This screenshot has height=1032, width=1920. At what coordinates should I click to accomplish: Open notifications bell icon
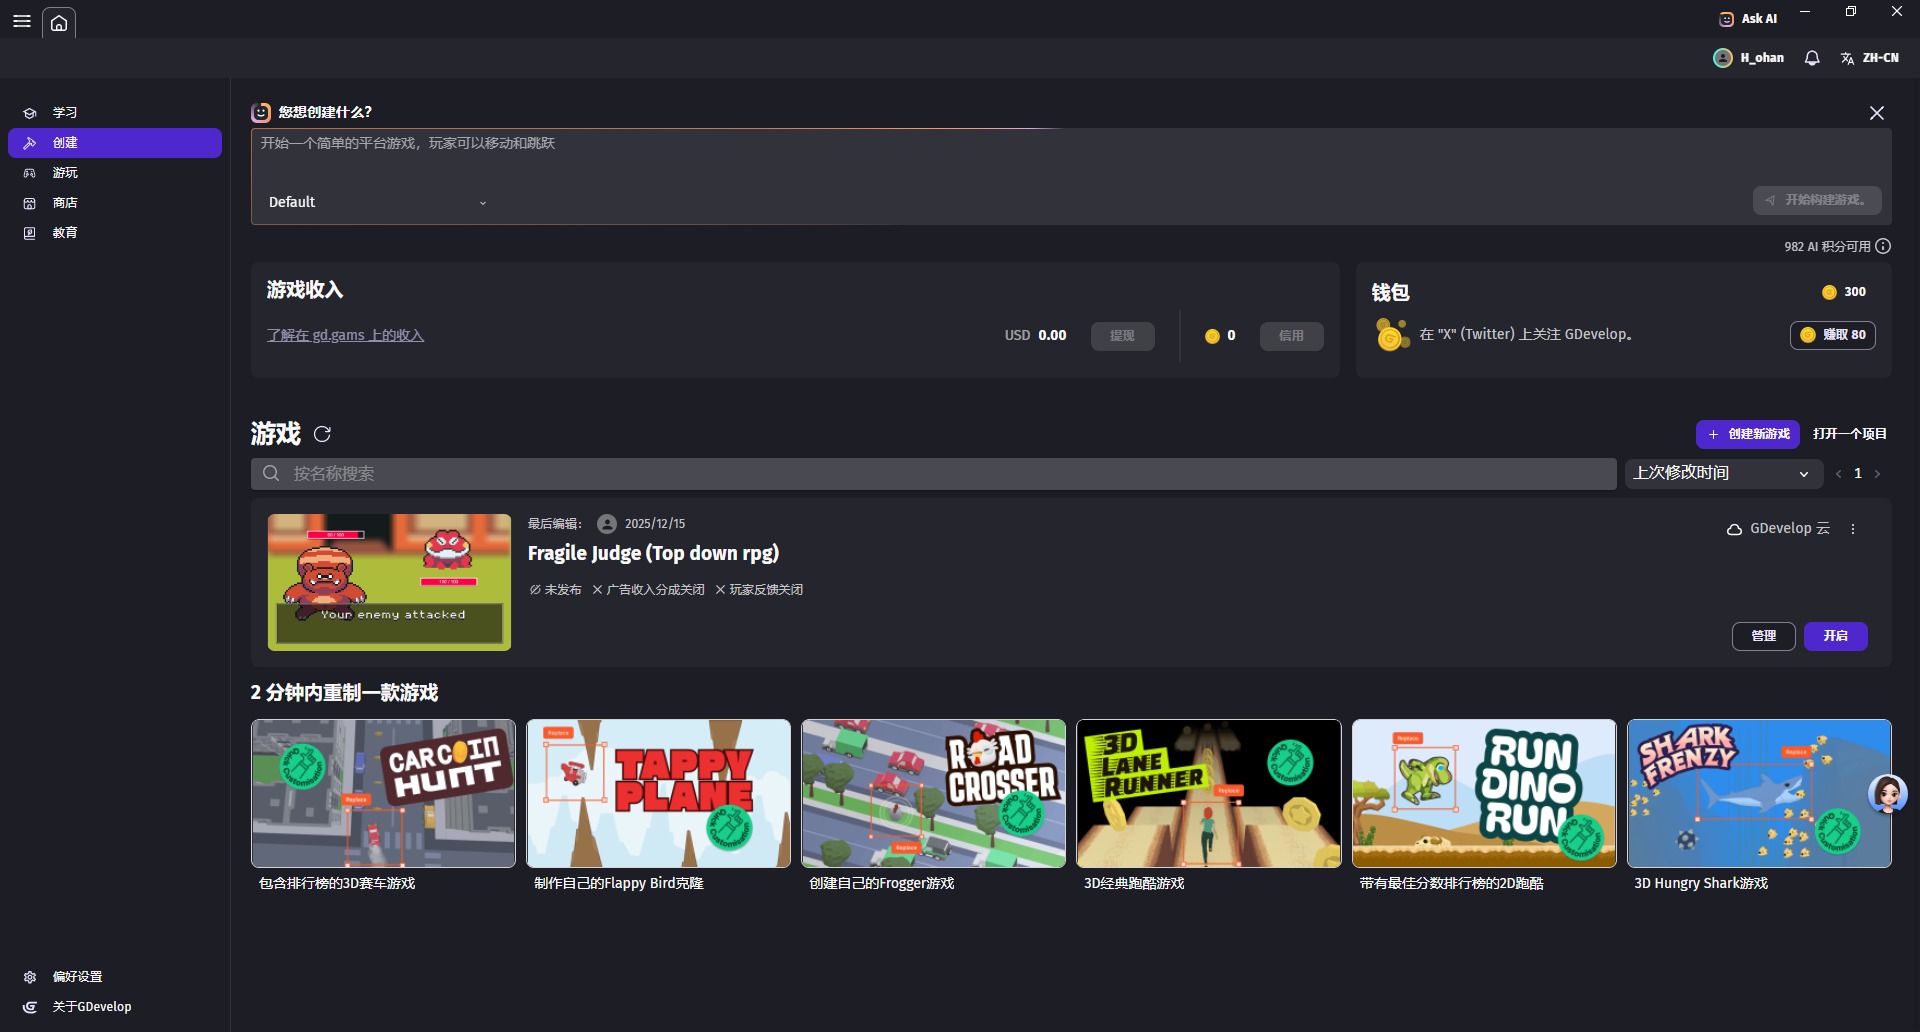pos(1811,58)
